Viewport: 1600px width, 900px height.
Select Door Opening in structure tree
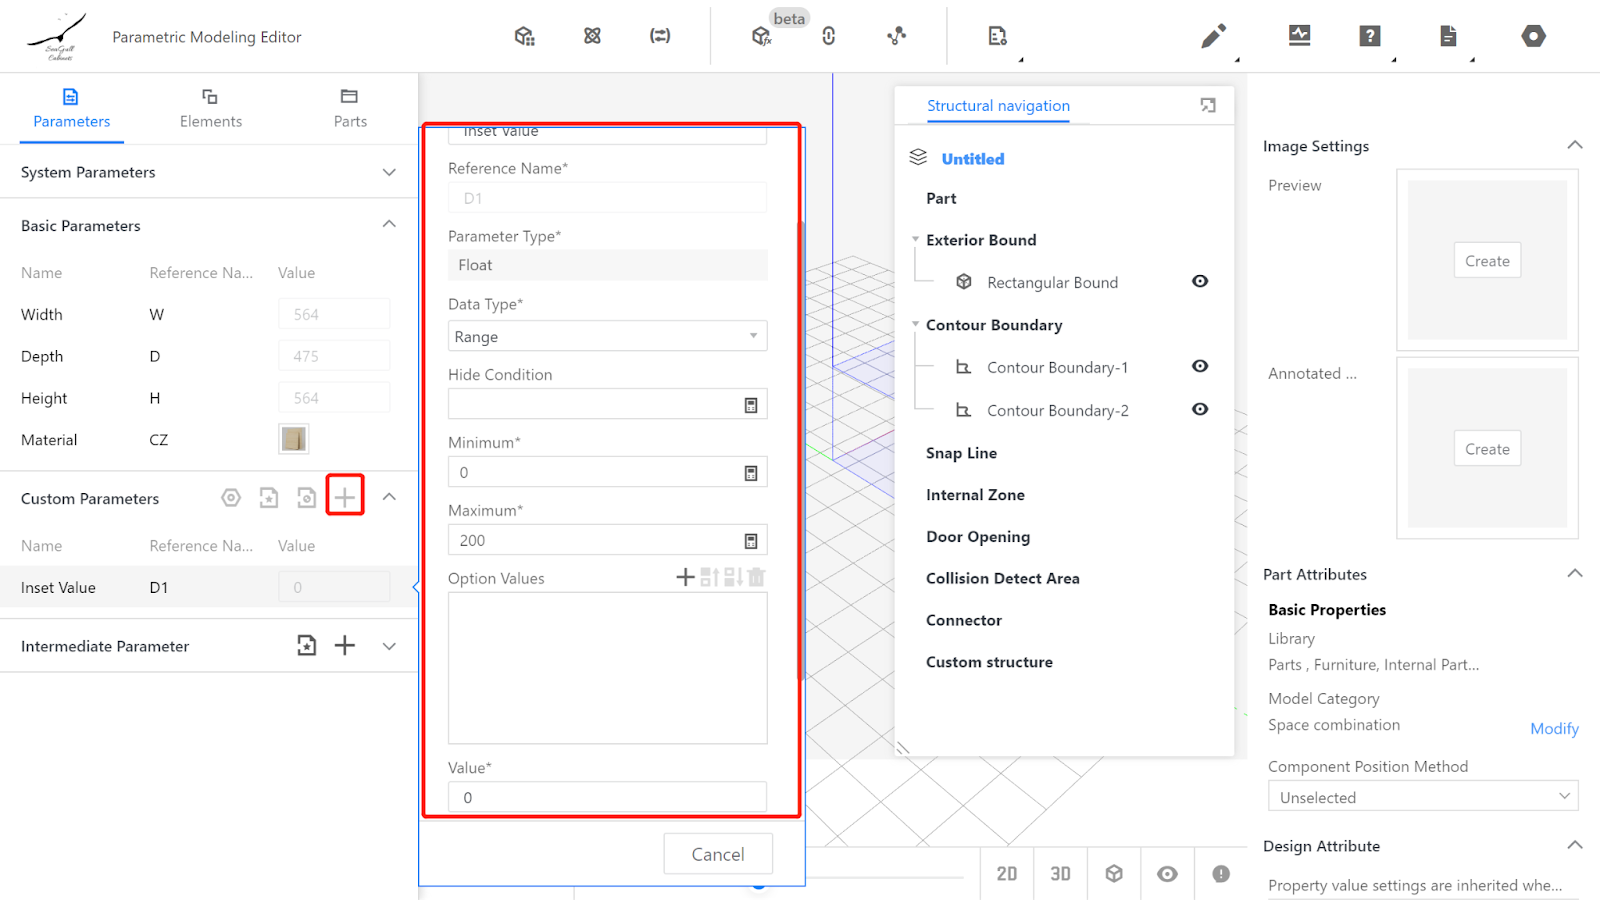click(x=978, y=537)
